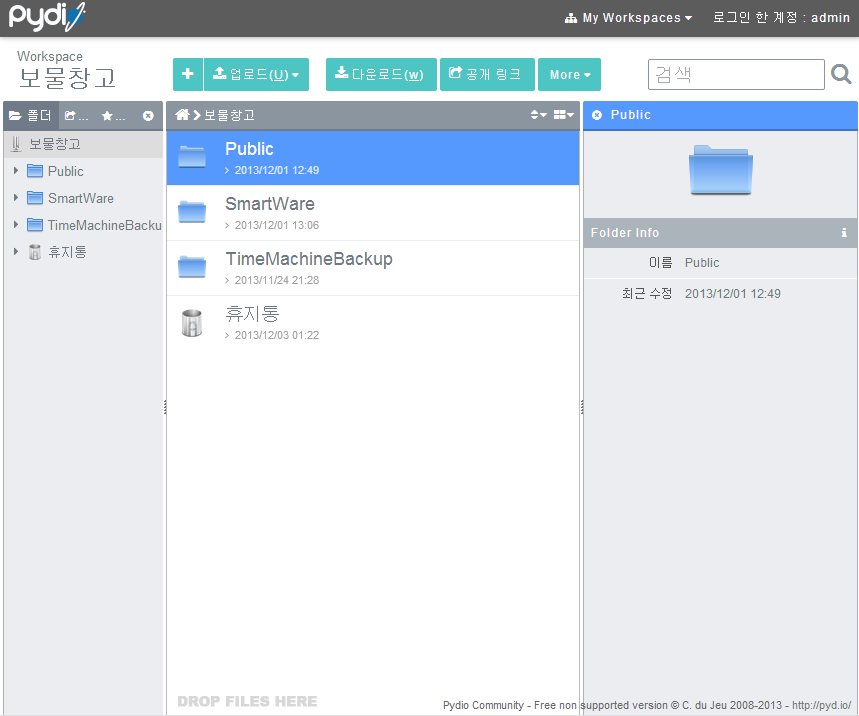859x716 pixels.
Task: Open the sort order dropdown
Action: pyautogui.click(x=538, y=115)
